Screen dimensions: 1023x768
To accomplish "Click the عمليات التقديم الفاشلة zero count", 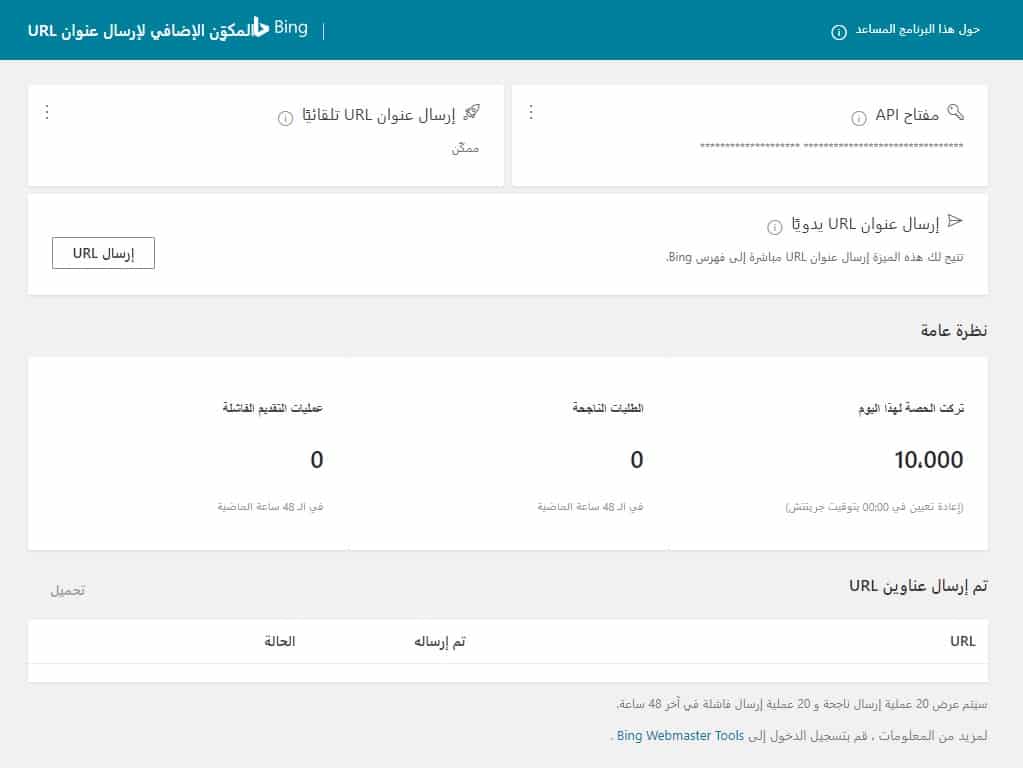I will tap(316, 460).
